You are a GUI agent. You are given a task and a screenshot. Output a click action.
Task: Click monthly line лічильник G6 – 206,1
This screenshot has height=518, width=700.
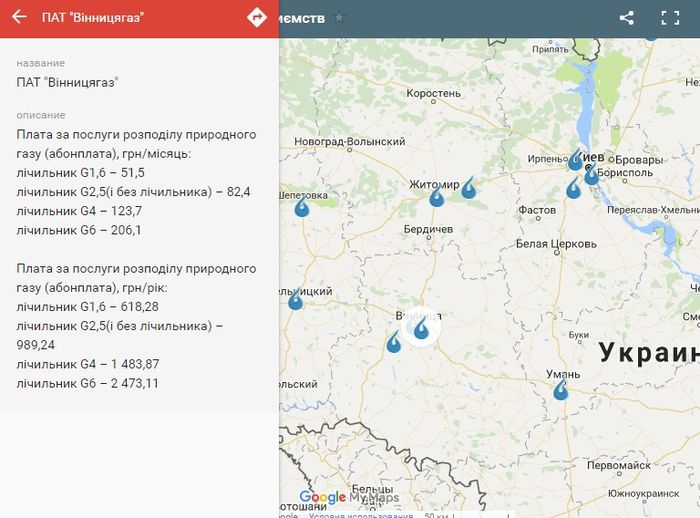tap(79, 230)
